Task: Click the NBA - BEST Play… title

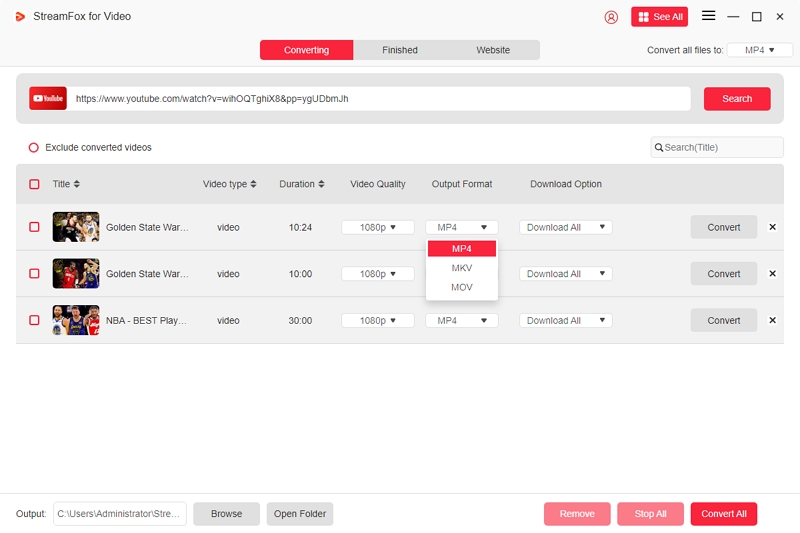Action: pyautogui.click(x=146, y=320)
